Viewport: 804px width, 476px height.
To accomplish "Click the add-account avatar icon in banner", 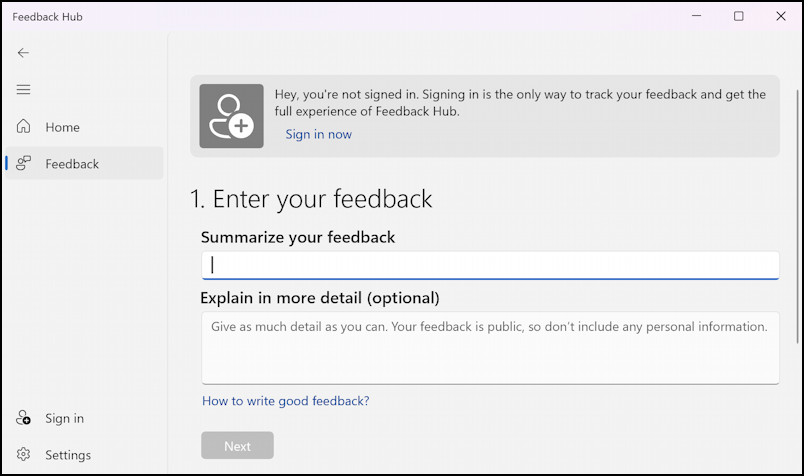I will coord(231,116).
